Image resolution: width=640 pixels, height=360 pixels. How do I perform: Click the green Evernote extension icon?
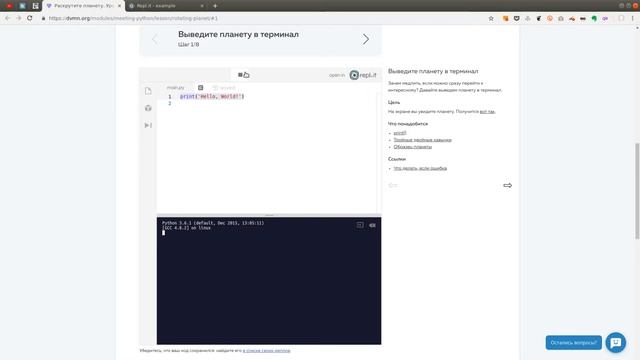[594, 18]
